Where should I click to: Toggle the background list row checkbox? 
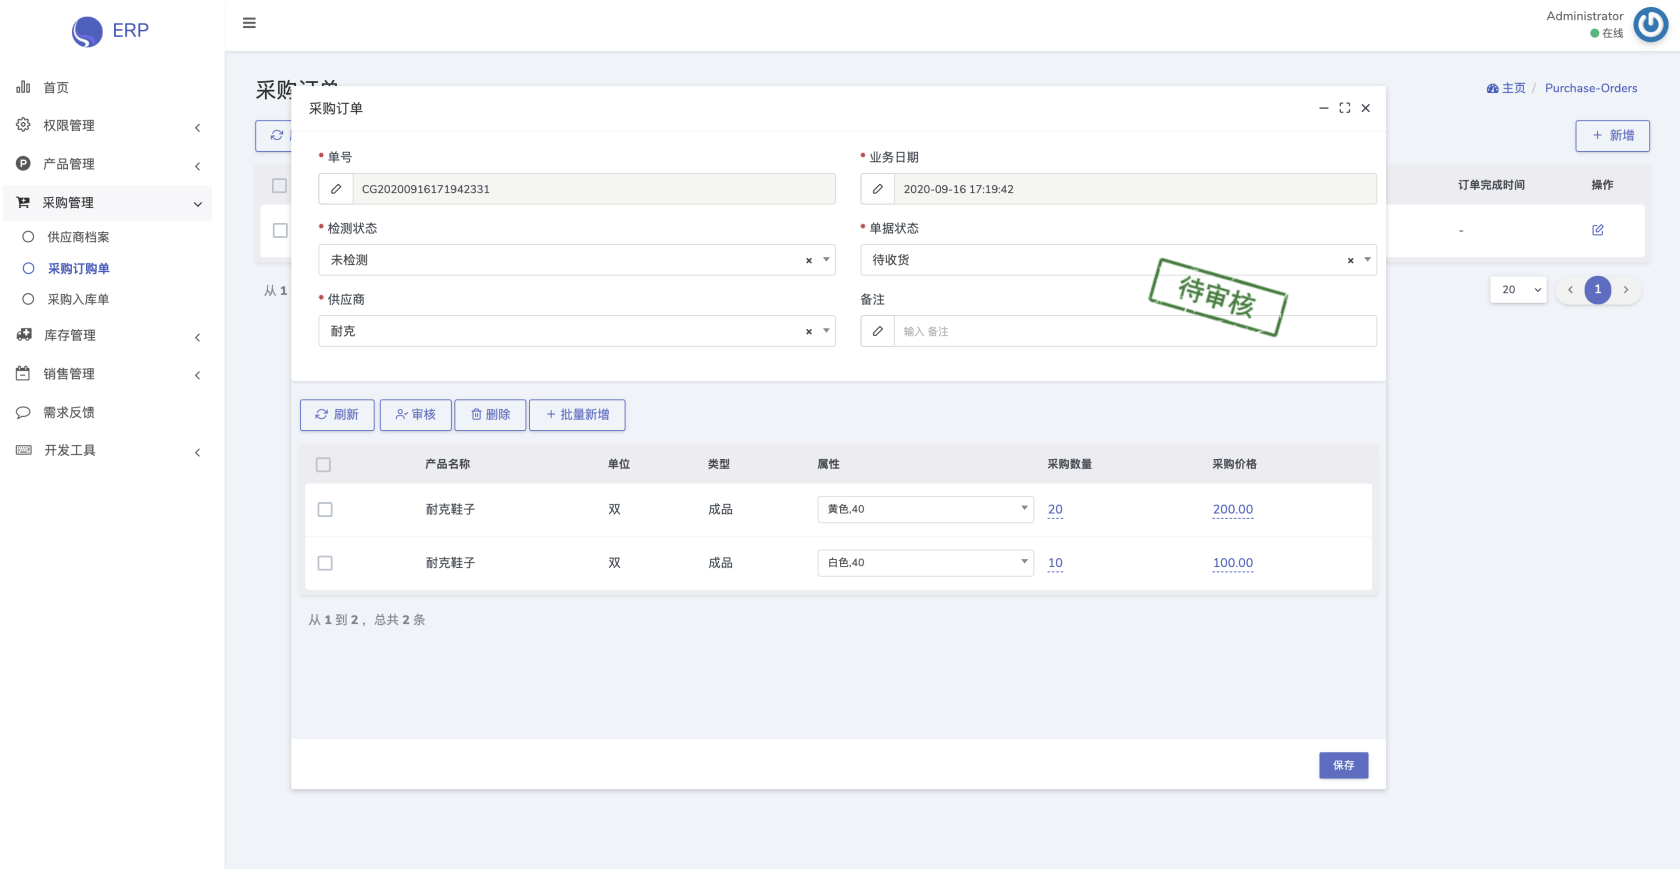pos(280,230)
